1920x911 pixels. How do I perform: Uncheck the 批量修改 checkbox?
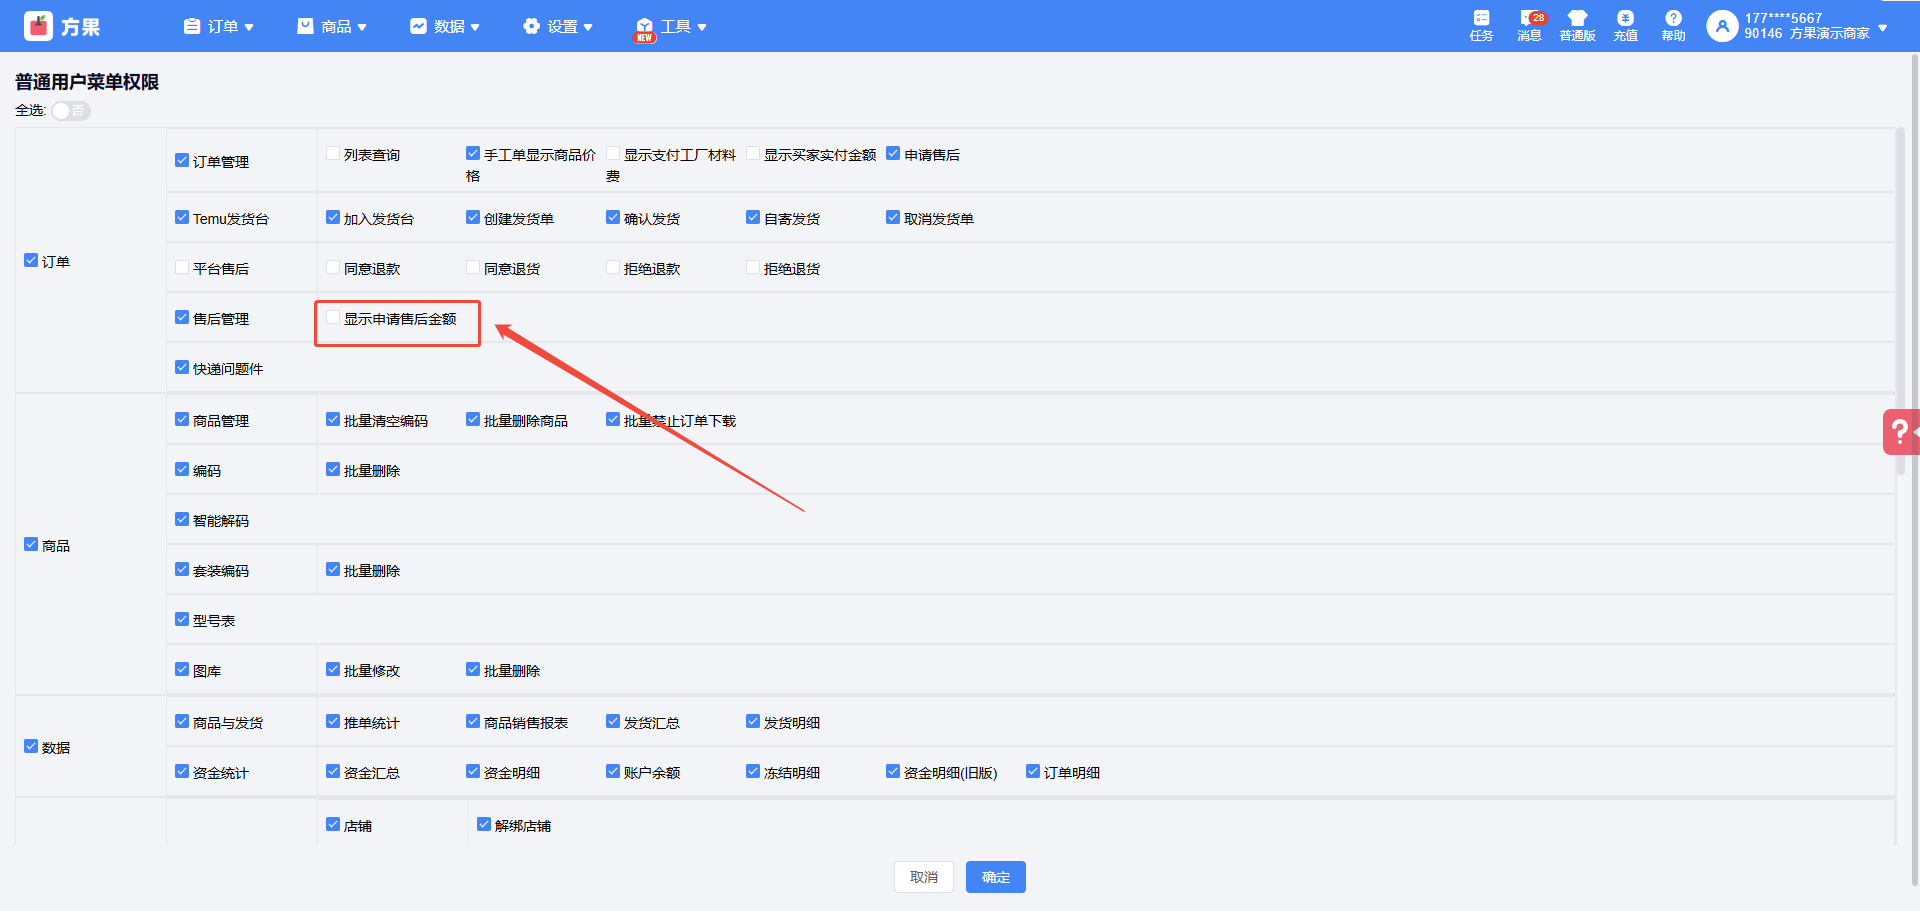pyautogui.click(x=333, y=670)
